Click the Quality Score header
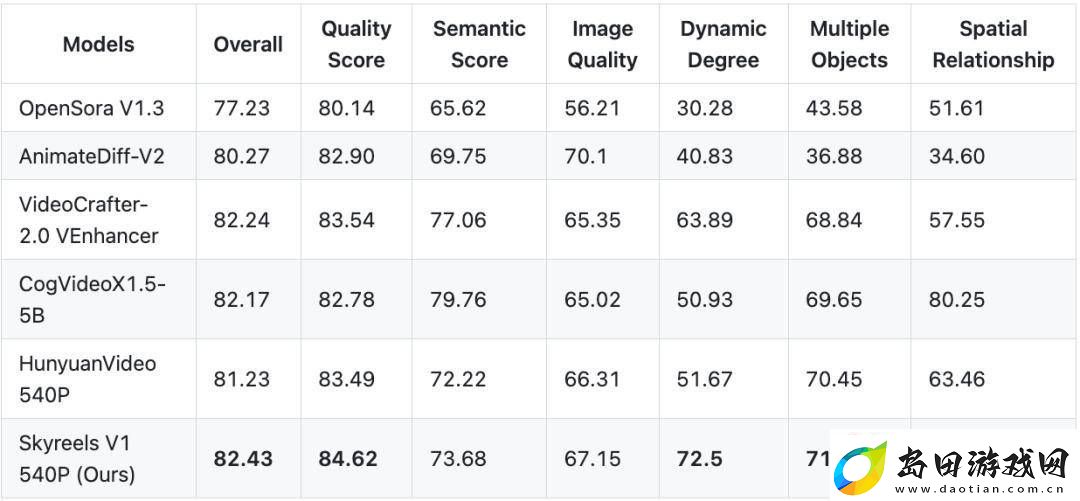 click(x=356, y=44)
